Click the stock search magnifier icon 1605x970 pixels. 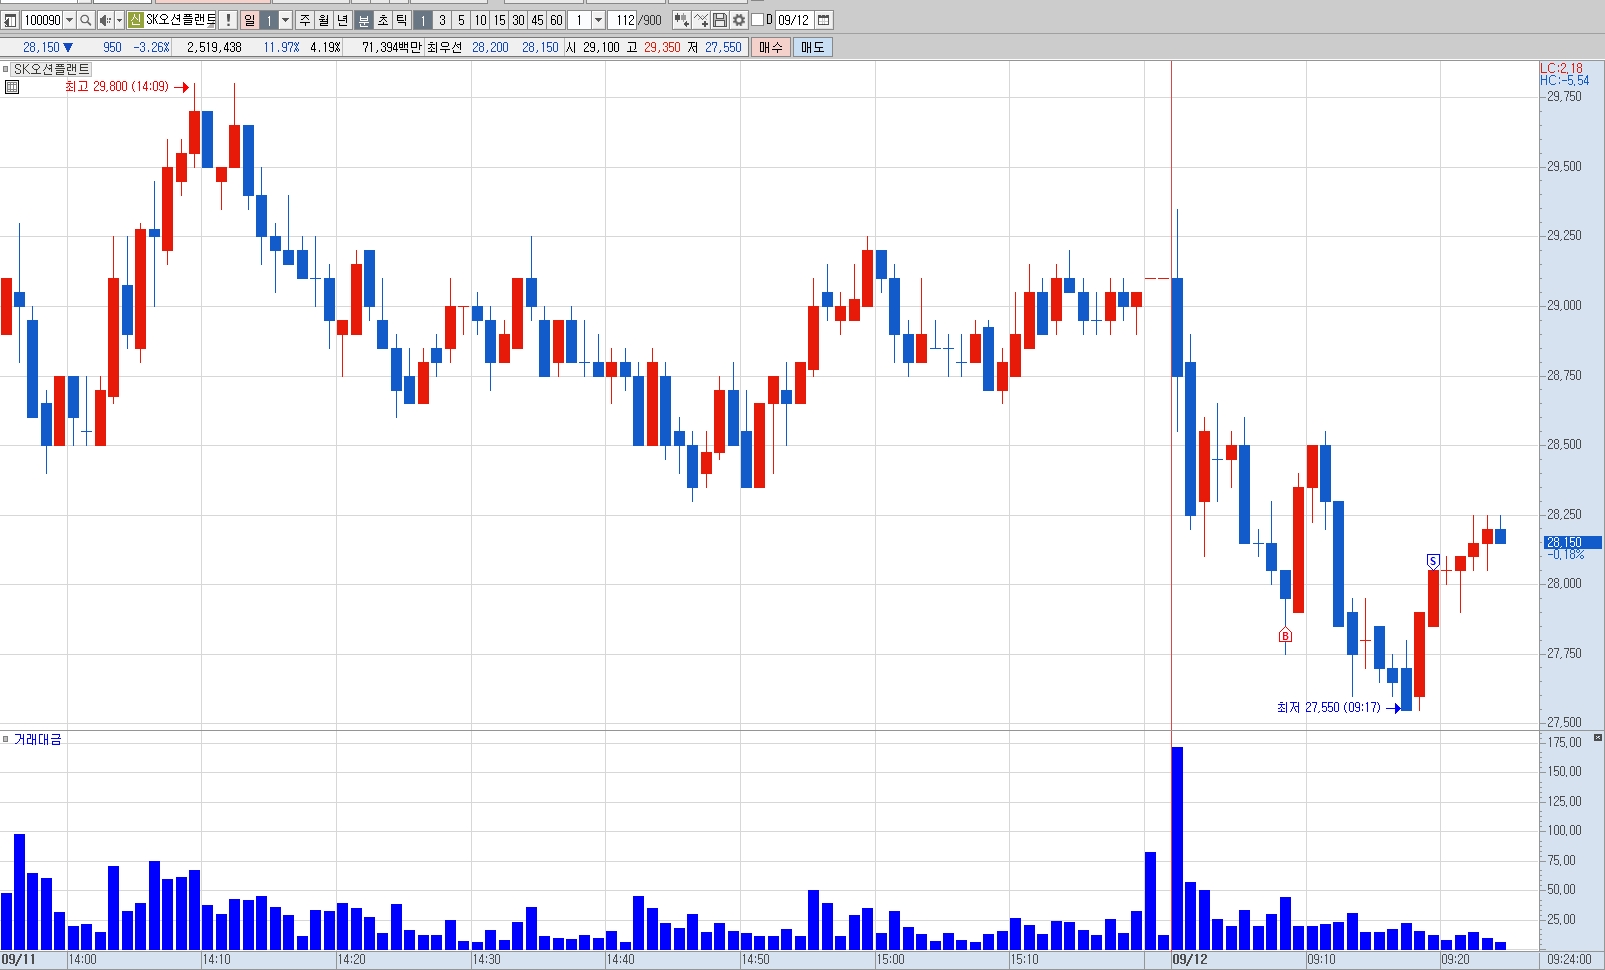[86, 20]
